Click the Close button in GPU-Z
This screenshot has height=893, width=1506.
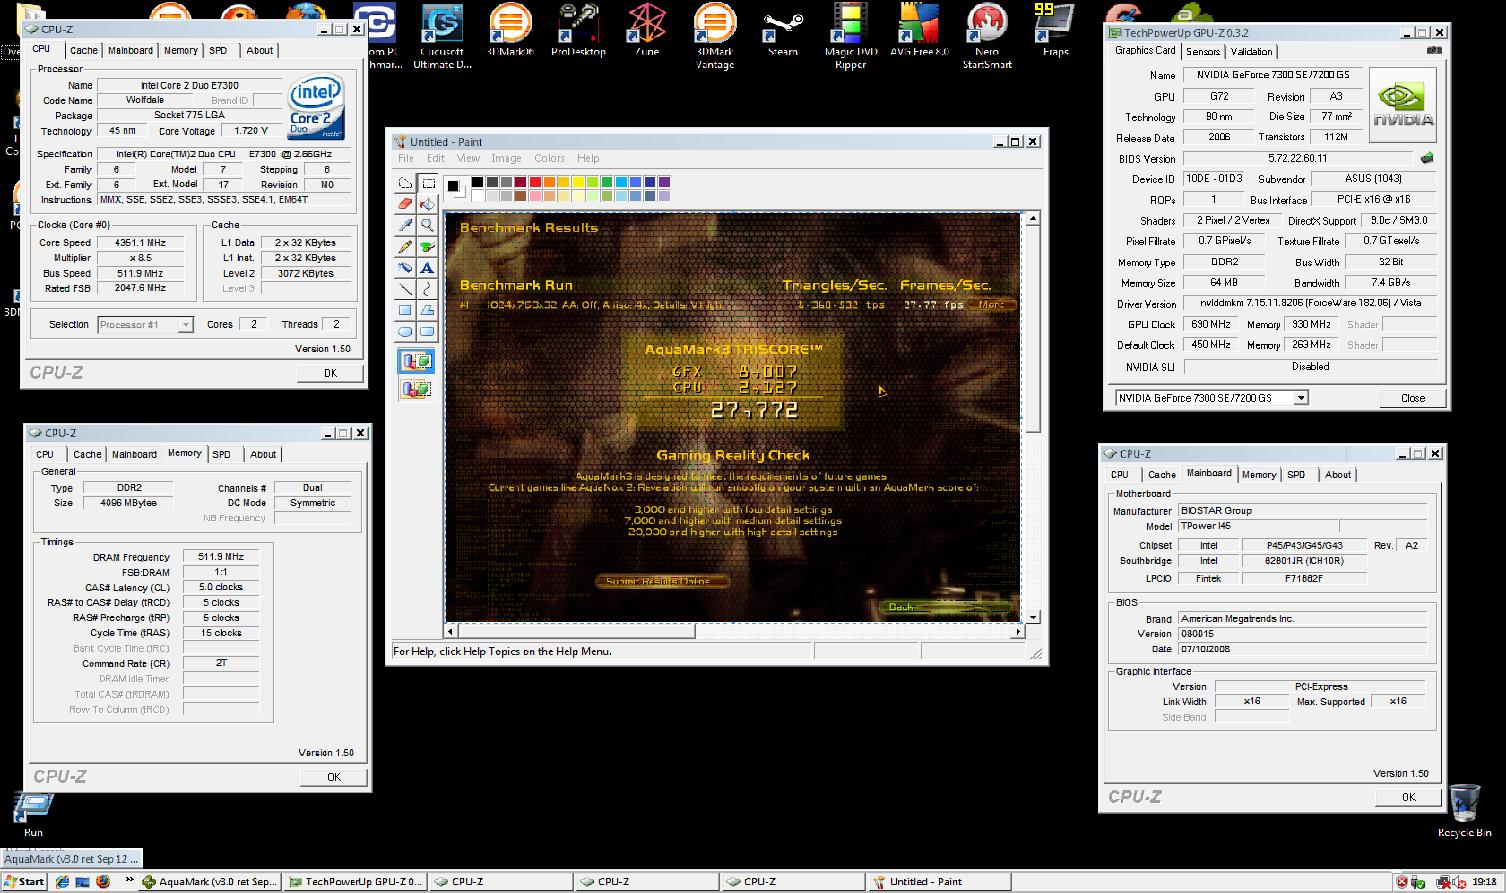[x=1413, y=398]
